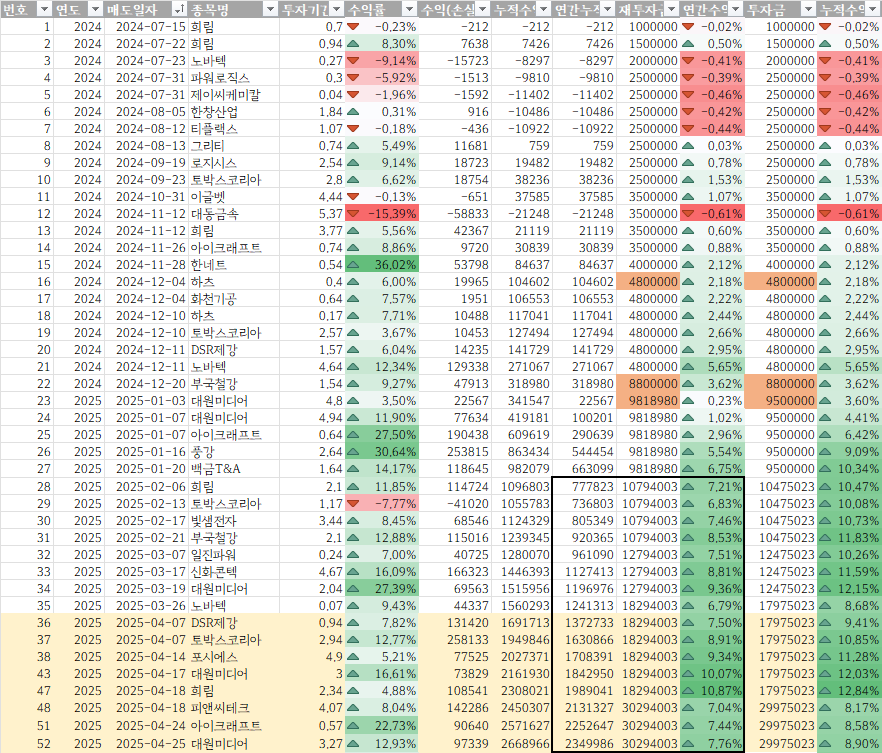Open the 매도일자 sort/filter dropdown
Viewport: 882px width, 753px height.
click(179, 9)
